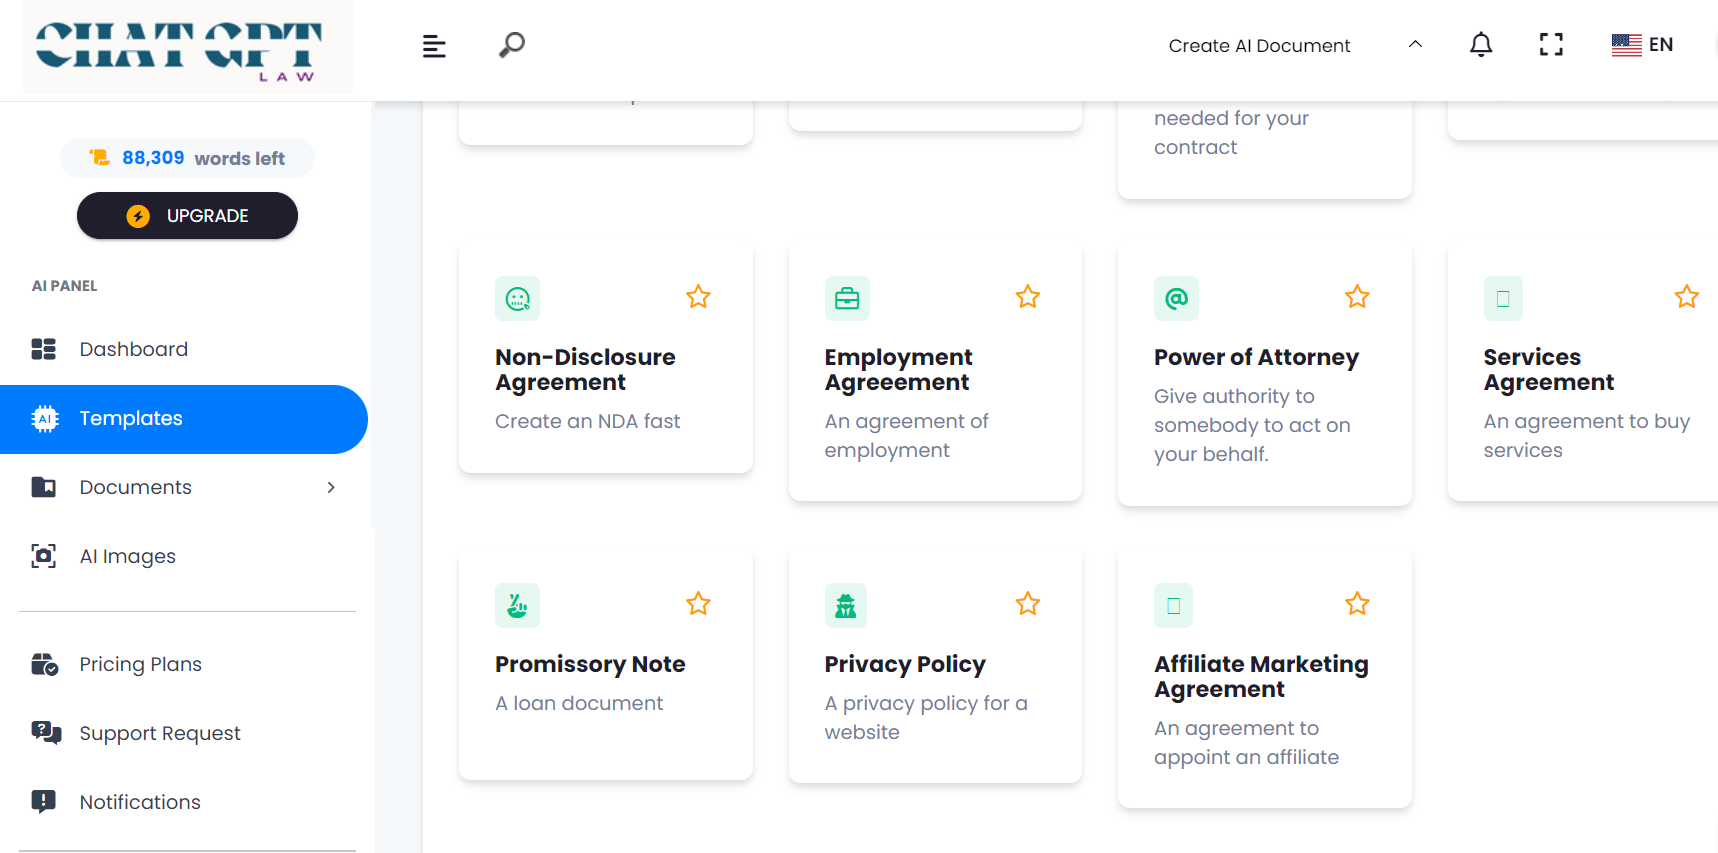Enter fullscreen mode via header icon
The width and height of the screenshot is (1718, 853).
point(1550,45)
